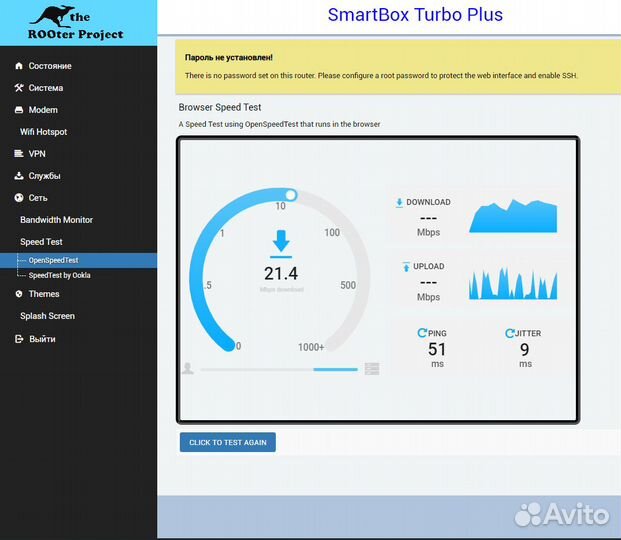
Task: Open the Themes menu
Action: point(44,294)
